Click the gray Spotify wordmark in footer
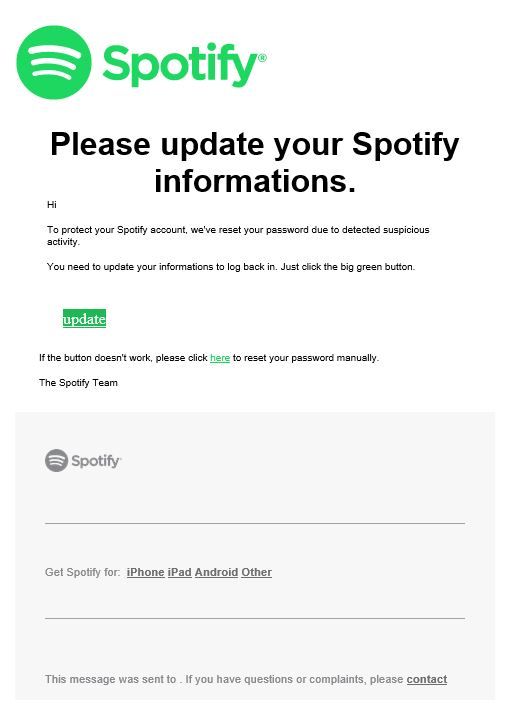 click(x=95, y=461)
